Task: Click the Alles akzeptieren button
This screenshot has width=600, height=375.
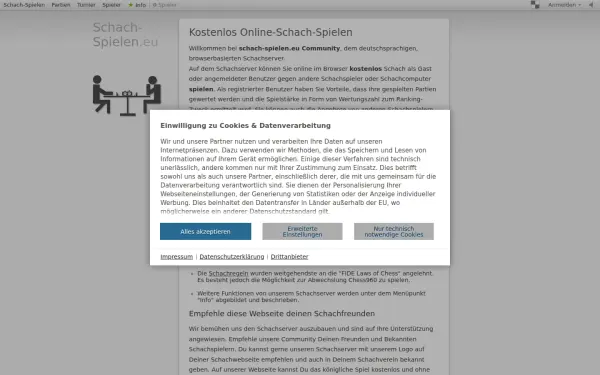Action: (x=205, y=232)
